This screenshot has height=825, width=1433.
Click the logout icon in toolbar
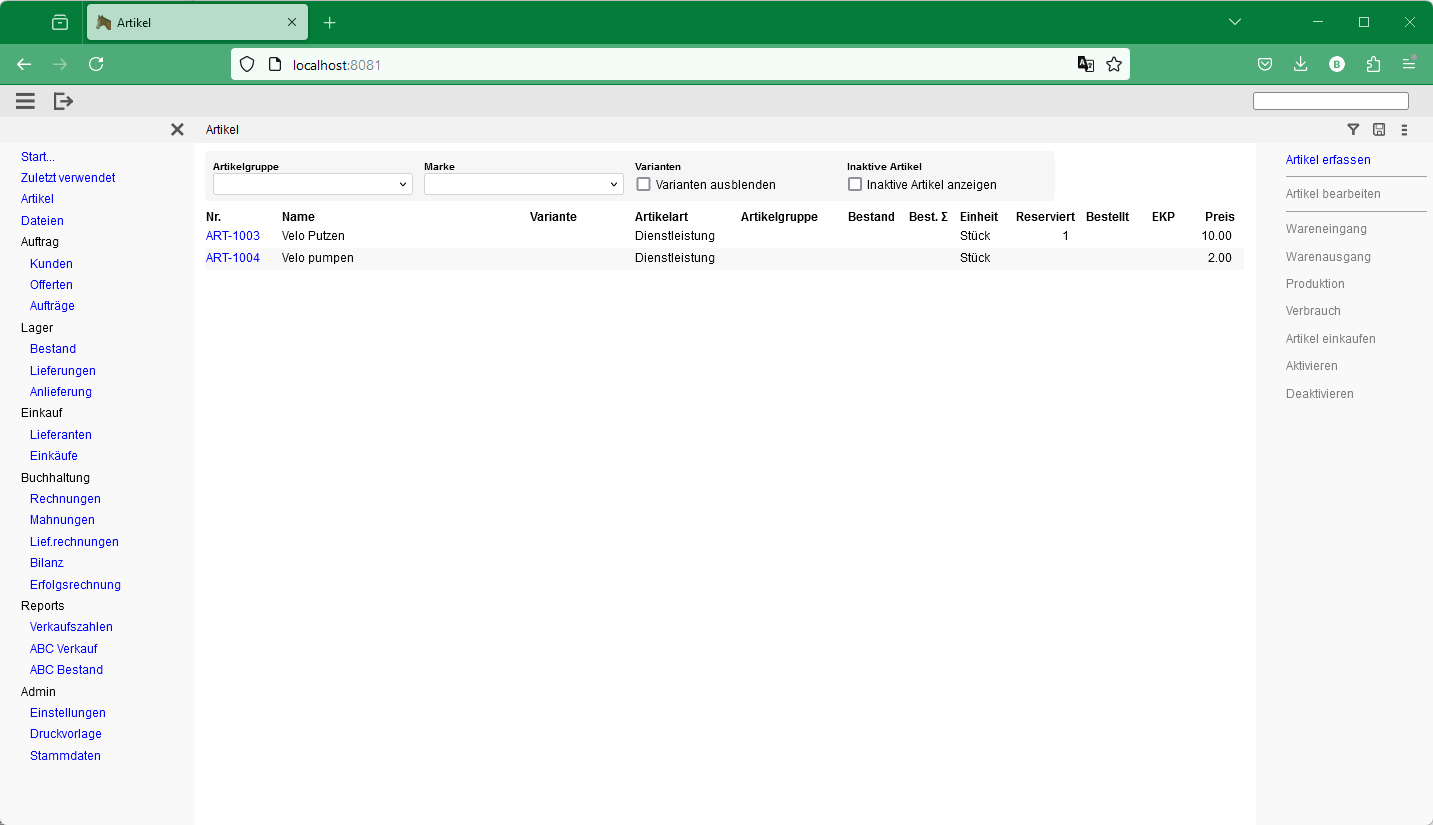(x=63, y=101)
